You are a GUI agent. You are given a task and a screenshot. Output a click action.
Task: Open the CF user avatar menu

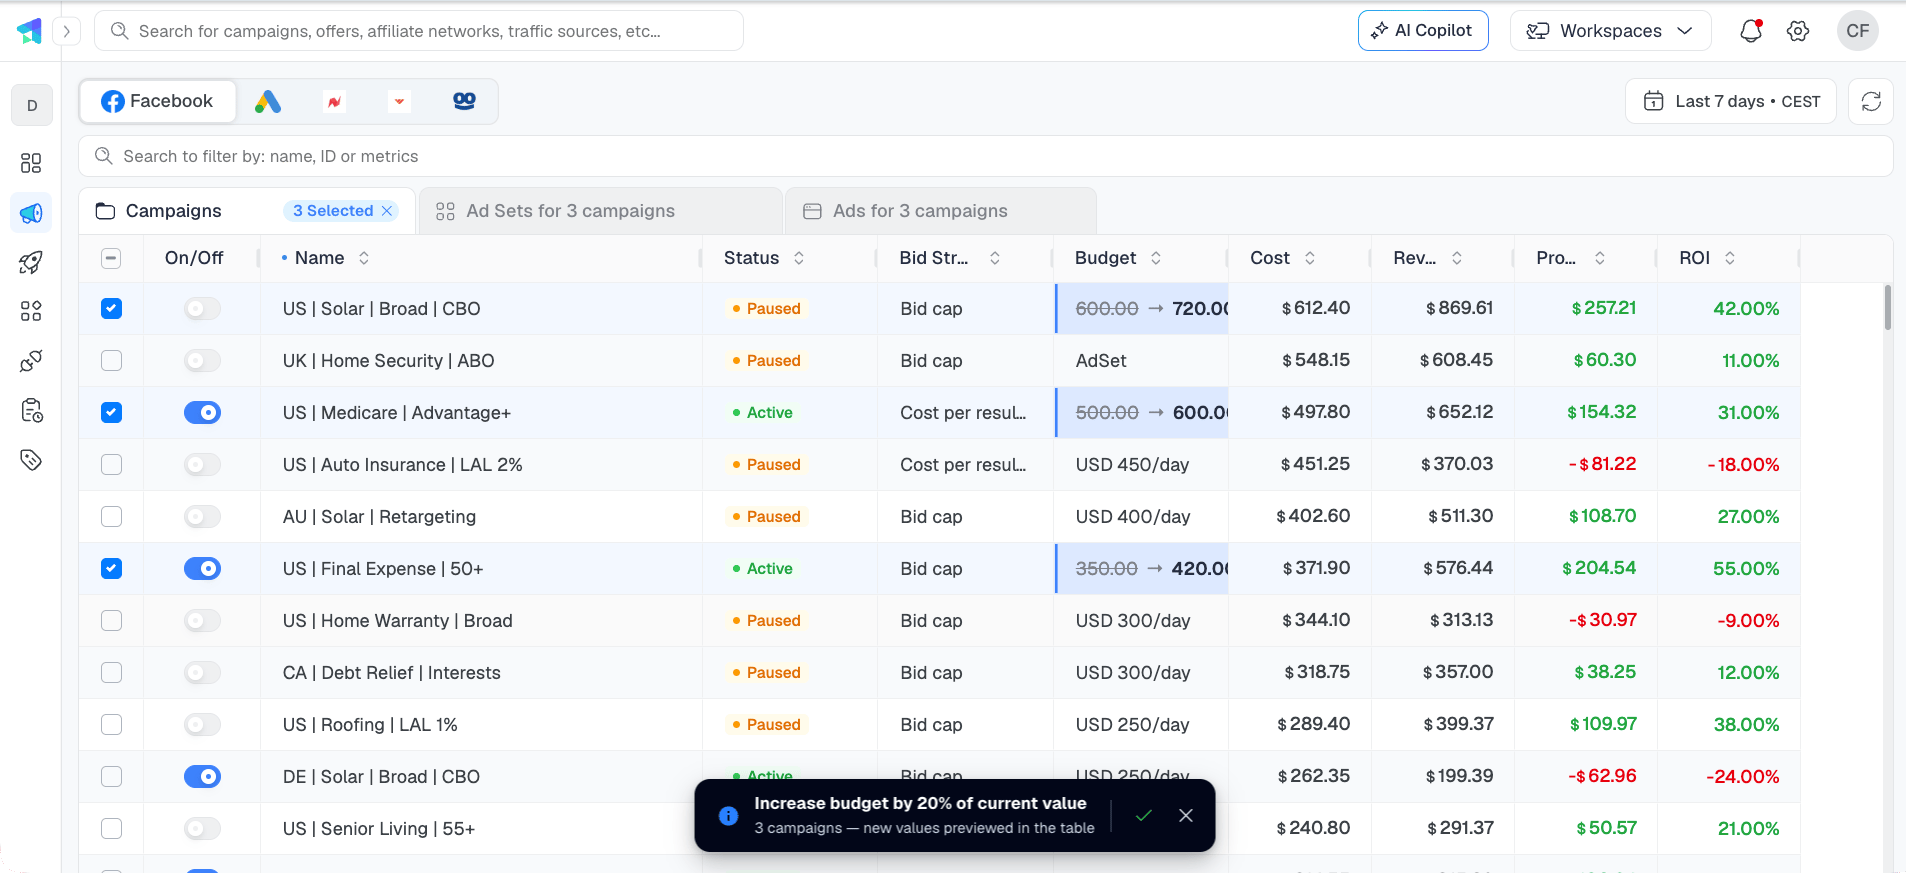pyautogui.click(x=1857, y=31)
